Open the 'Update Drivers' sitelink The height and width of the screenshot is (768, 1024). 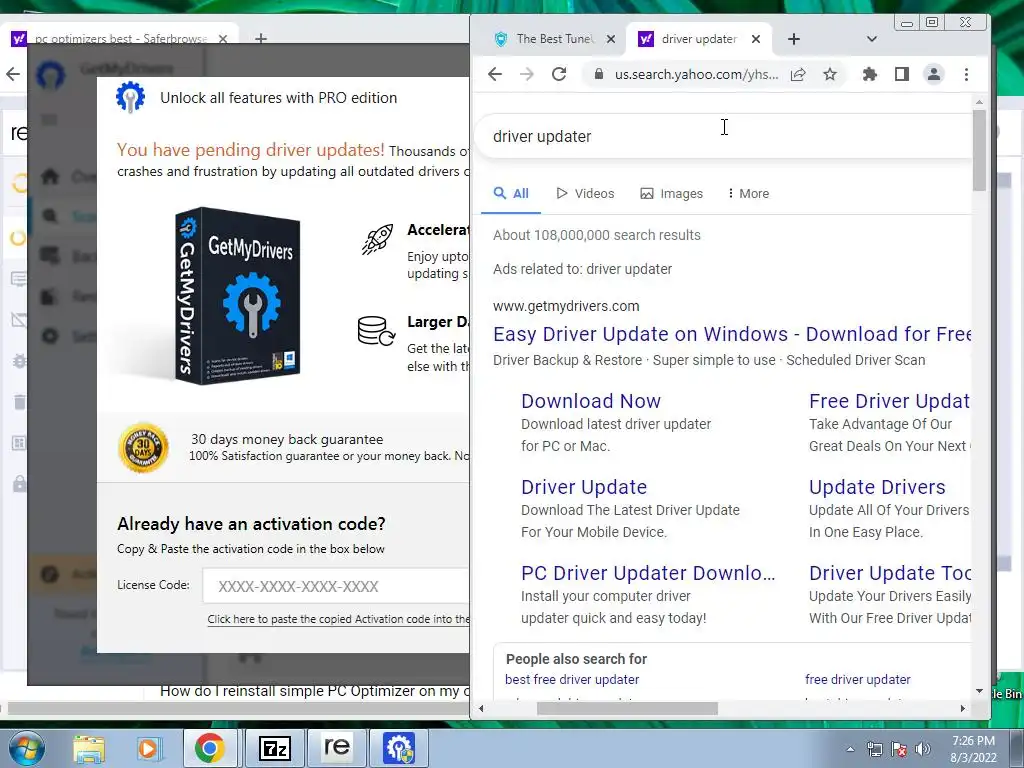point(877,487)
